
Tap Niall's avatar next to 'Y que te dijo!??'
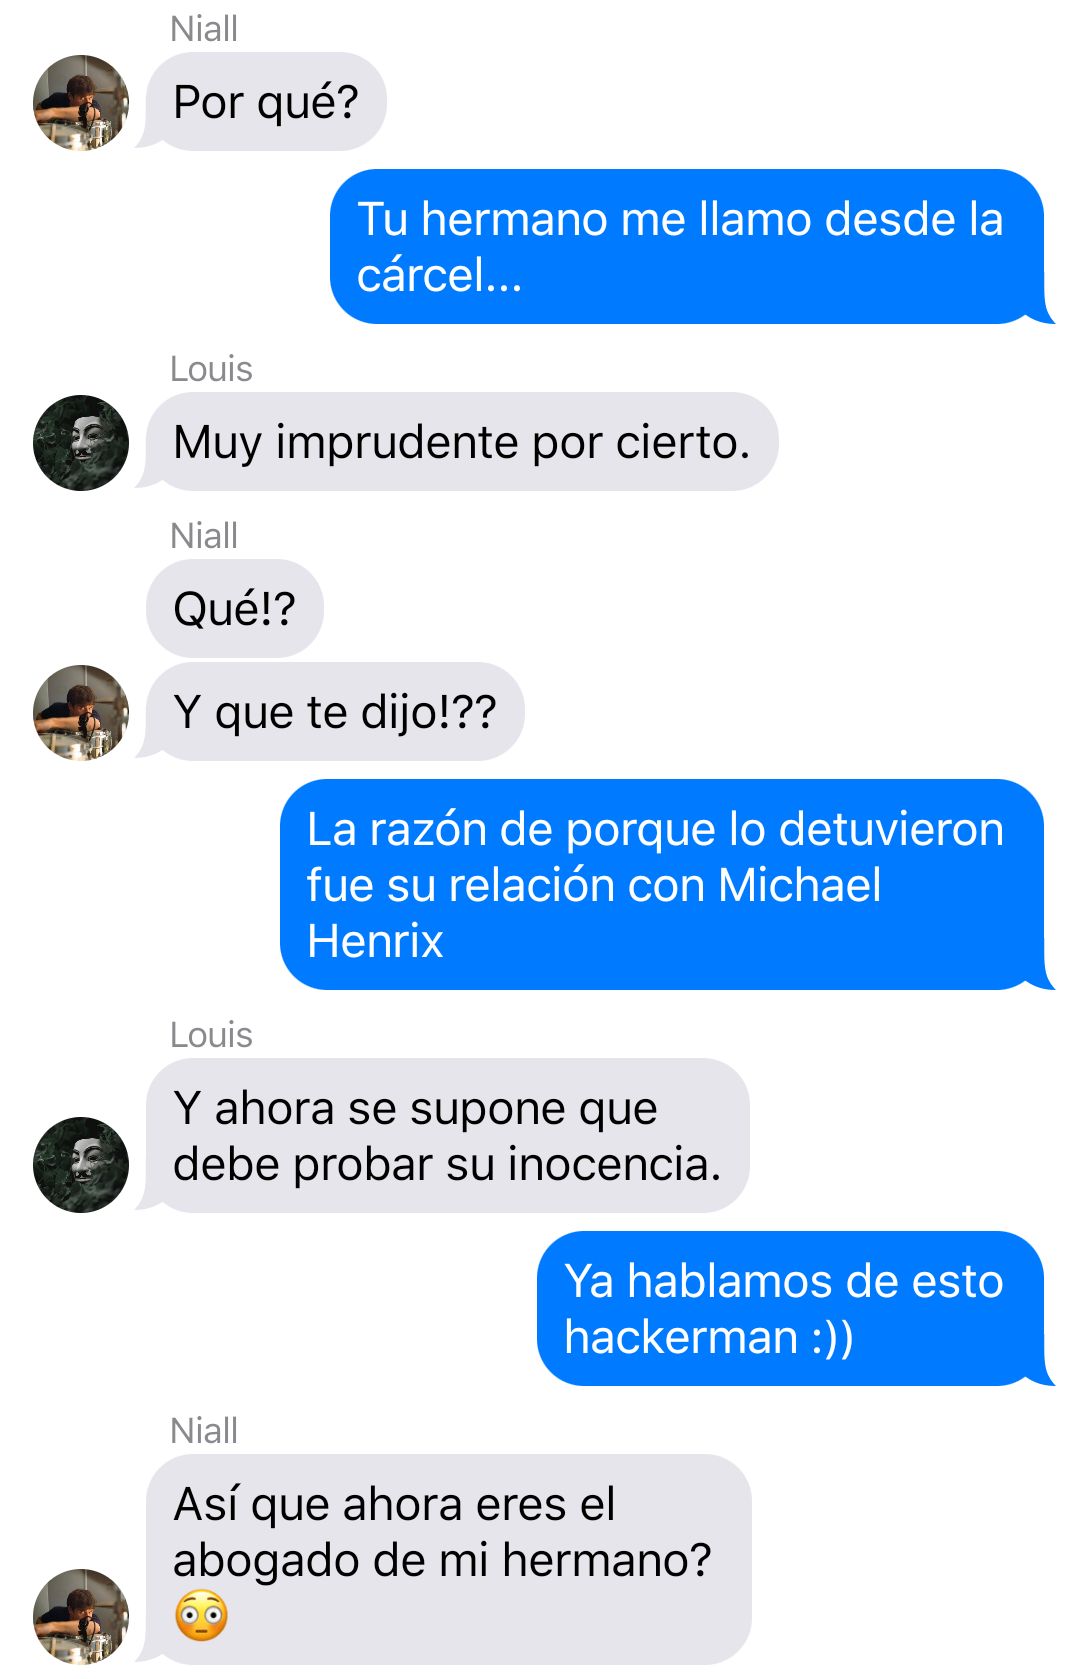click(x=81, y=713)
